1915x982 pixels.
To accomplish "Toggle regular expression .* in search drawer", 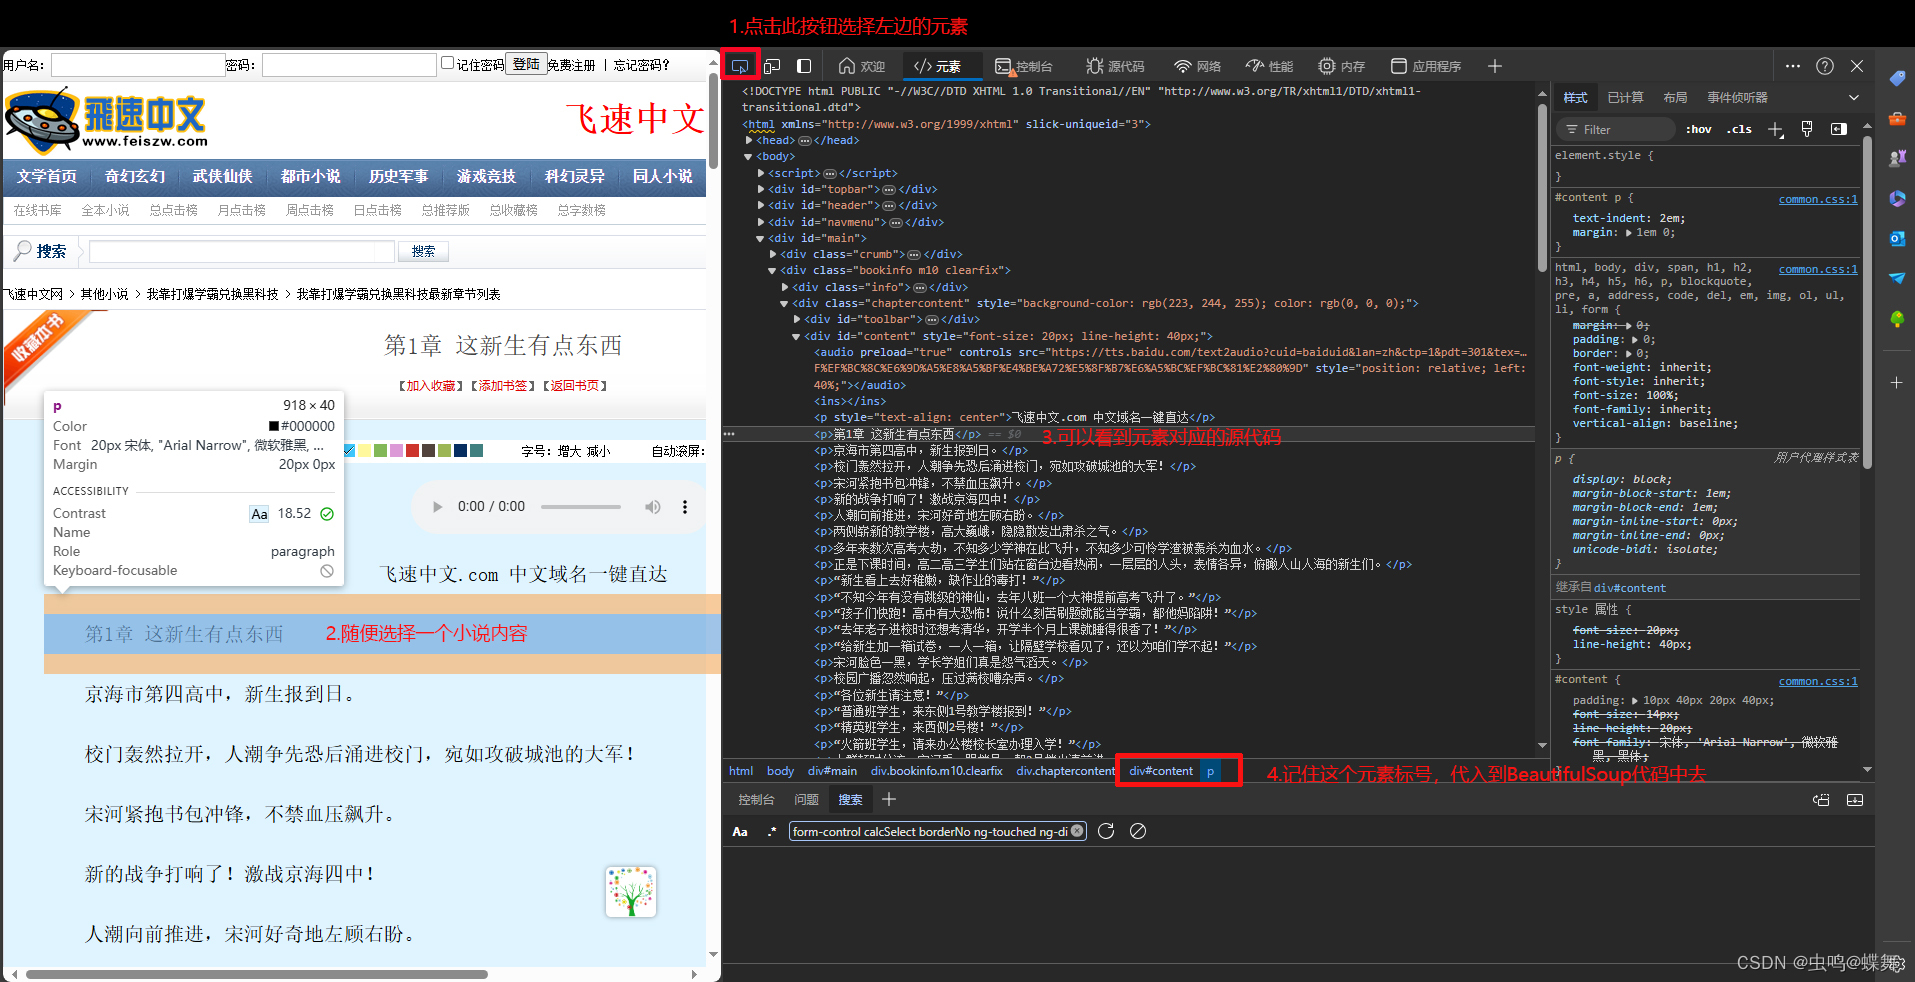I will tap(772, 831).
